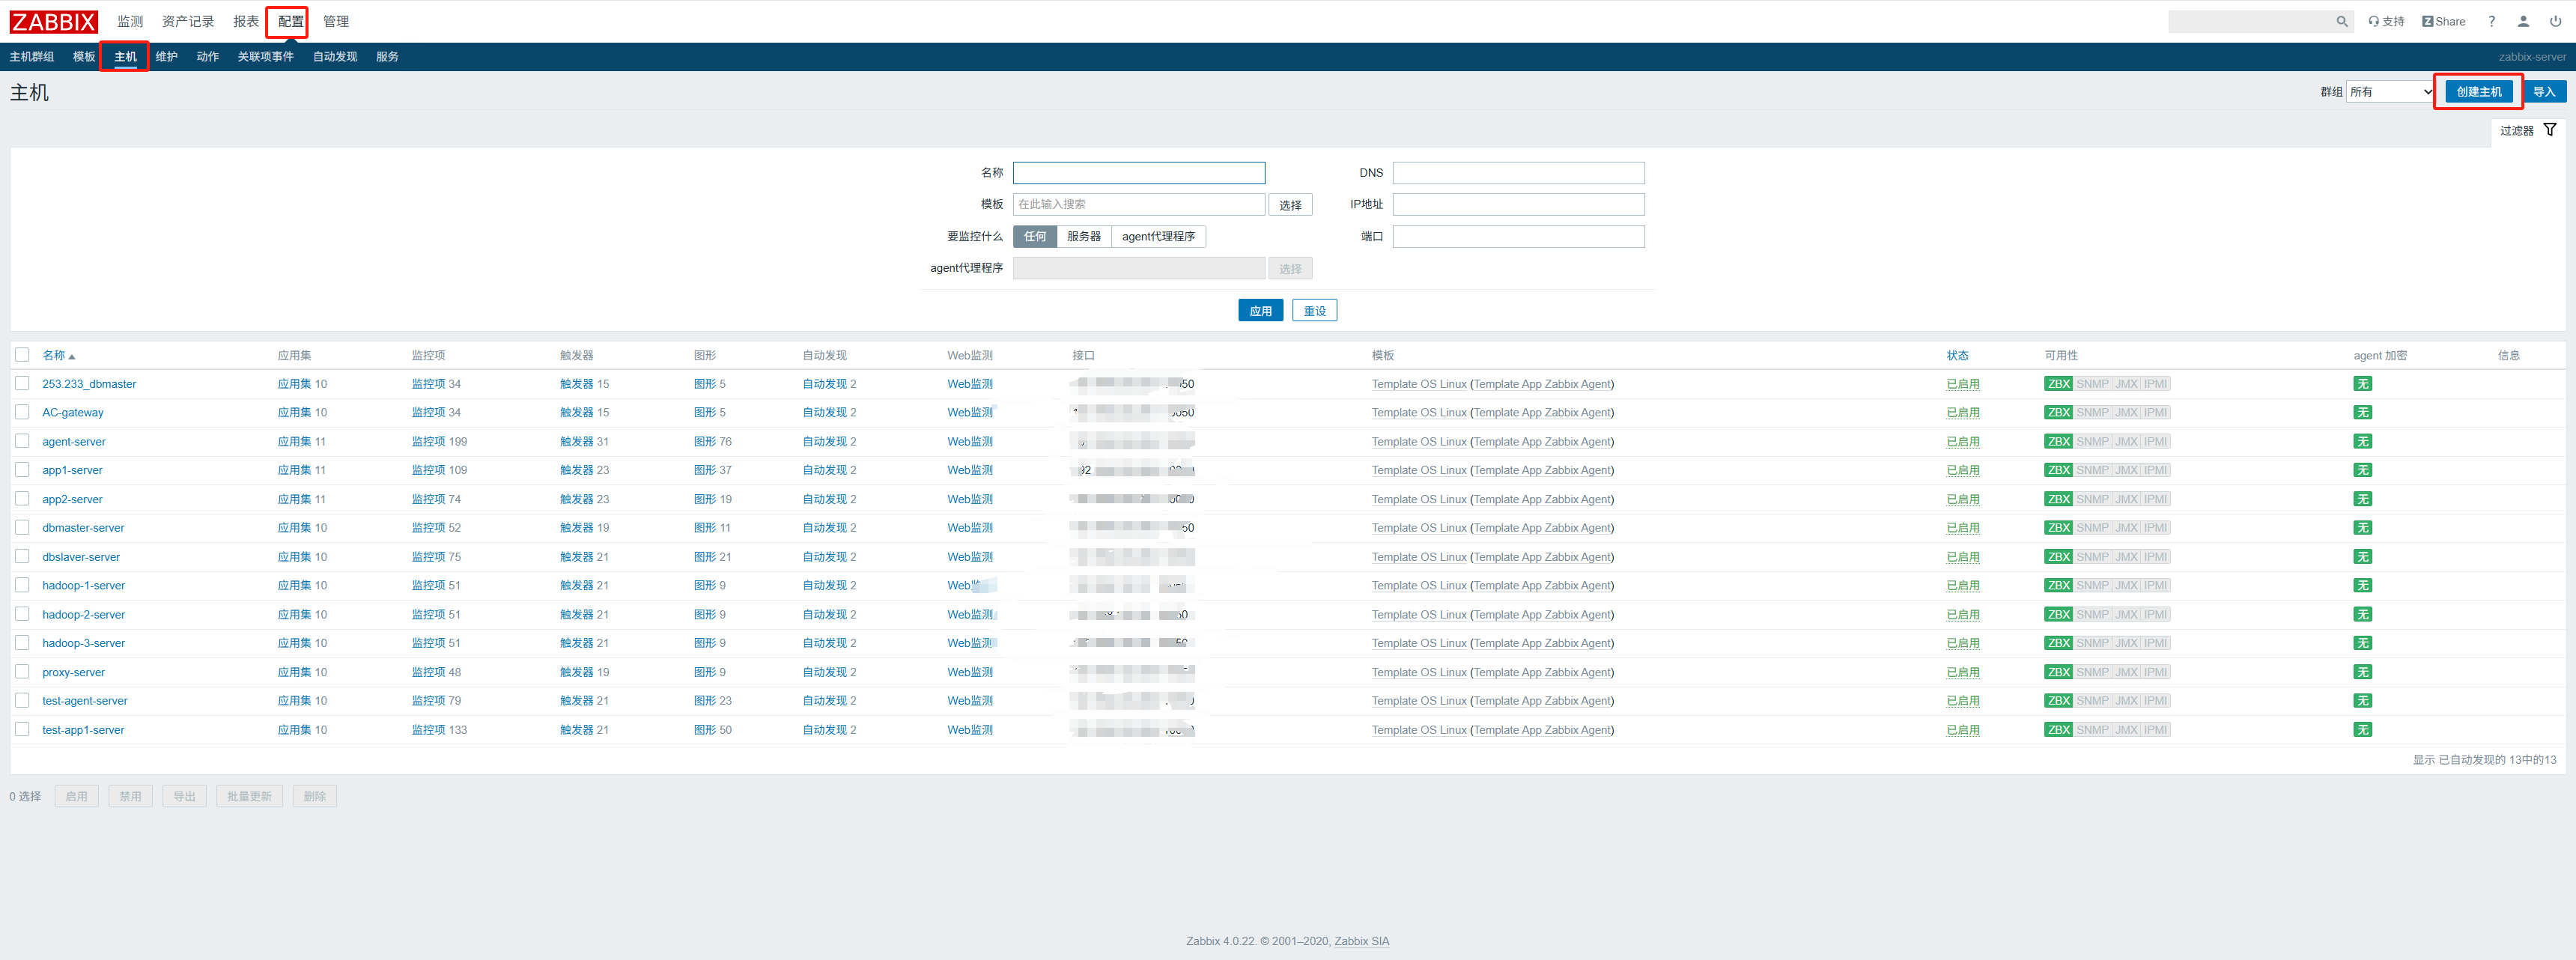
Task: Switch to the 模板 submenu tab
Action: click(84, 57)
